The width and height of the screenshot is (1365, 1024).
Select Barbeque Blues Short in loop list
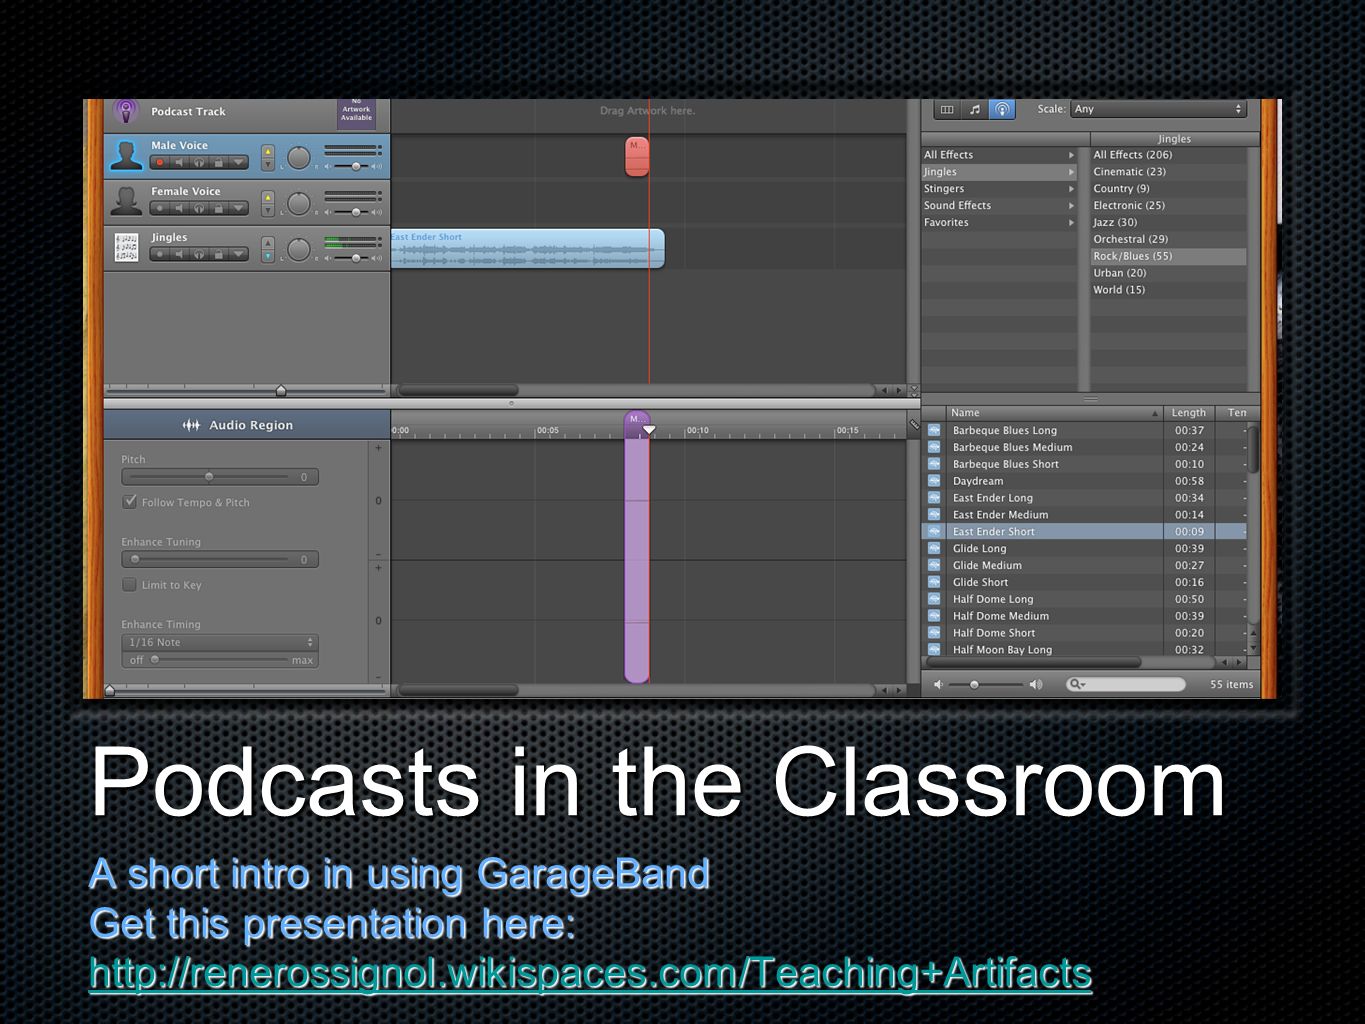click(1084, 464)
